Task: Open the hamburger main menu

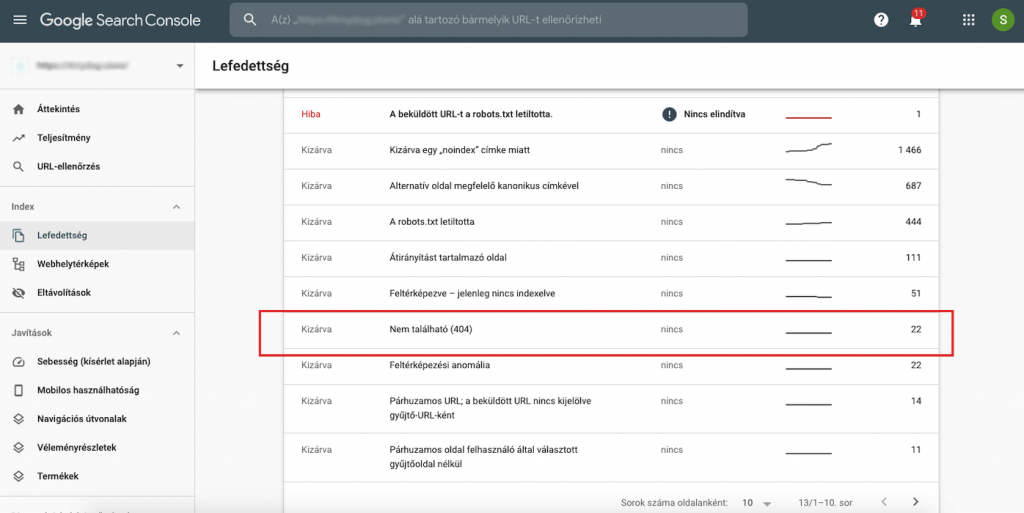Action: [20, 20]
